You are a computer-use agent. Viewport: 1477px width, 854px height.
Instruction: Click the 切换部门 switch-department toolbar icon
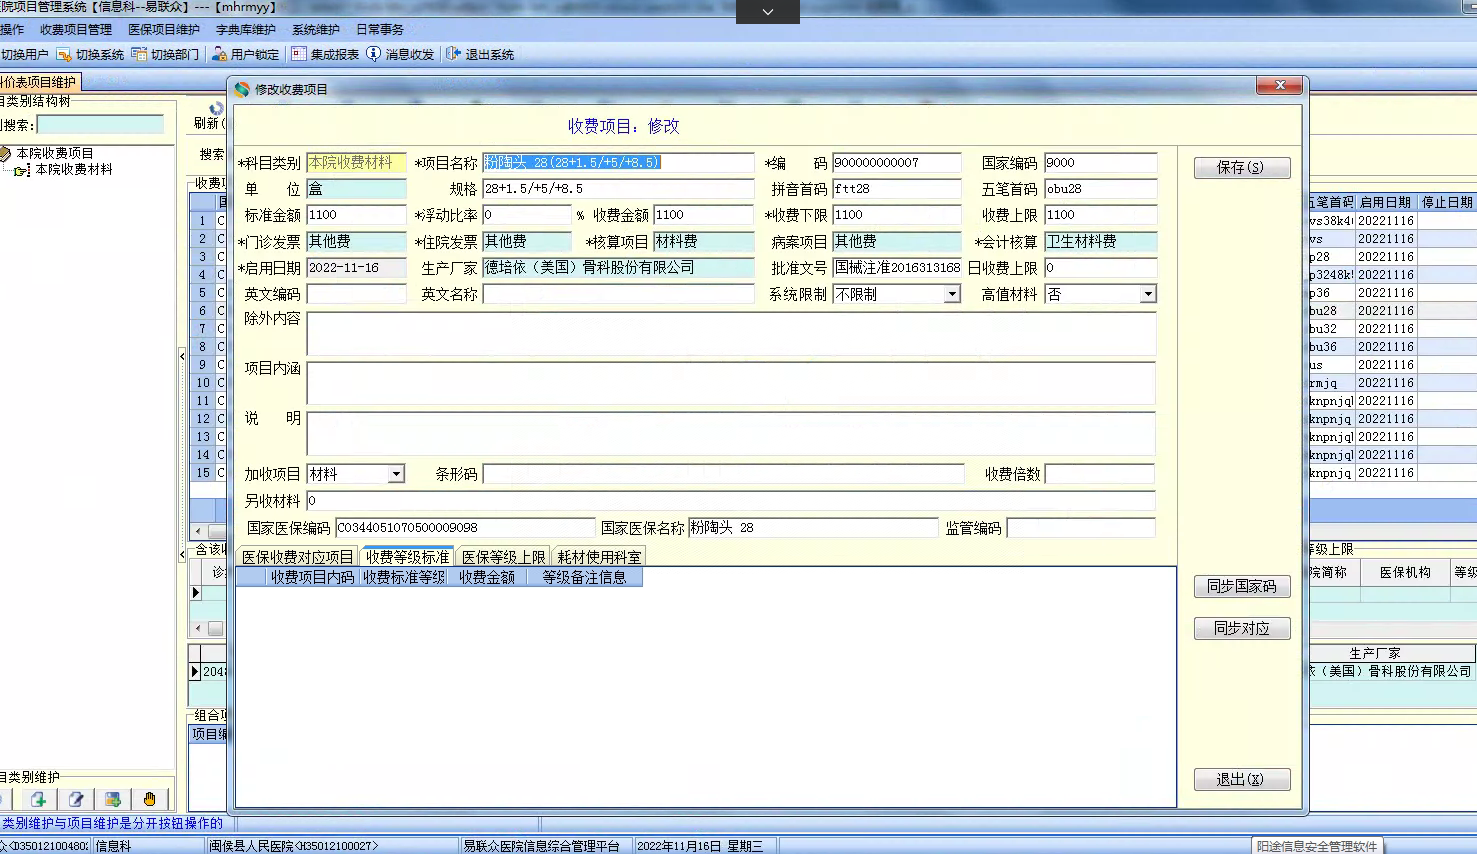point(139,54)
